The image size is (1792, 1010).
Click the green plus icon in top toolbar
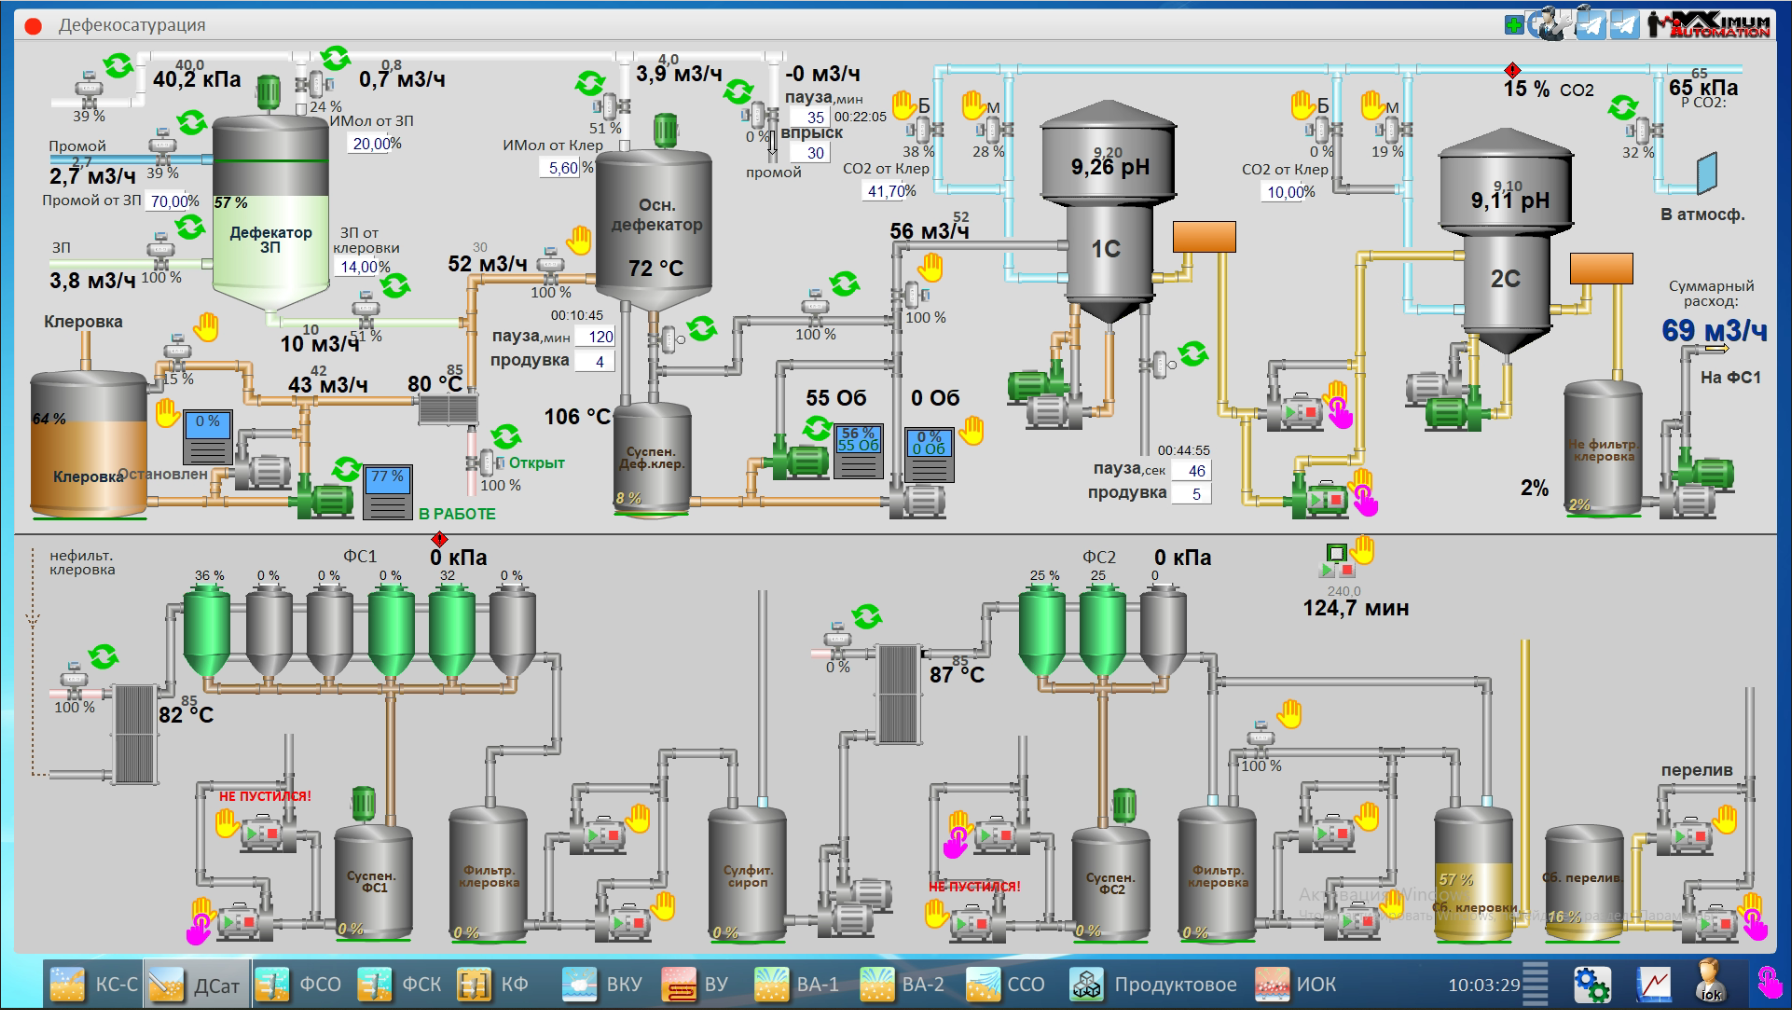pyautogui.click(x=1514, y=24)
